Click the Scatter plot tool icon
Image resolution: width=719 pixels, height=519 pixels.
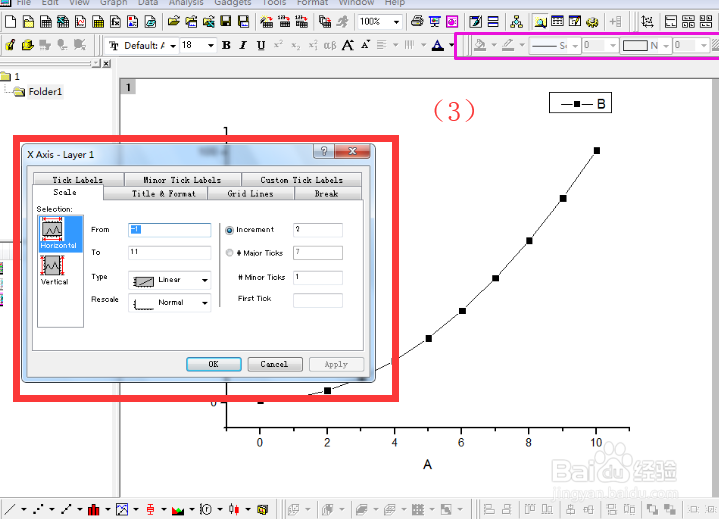[38, 509]
